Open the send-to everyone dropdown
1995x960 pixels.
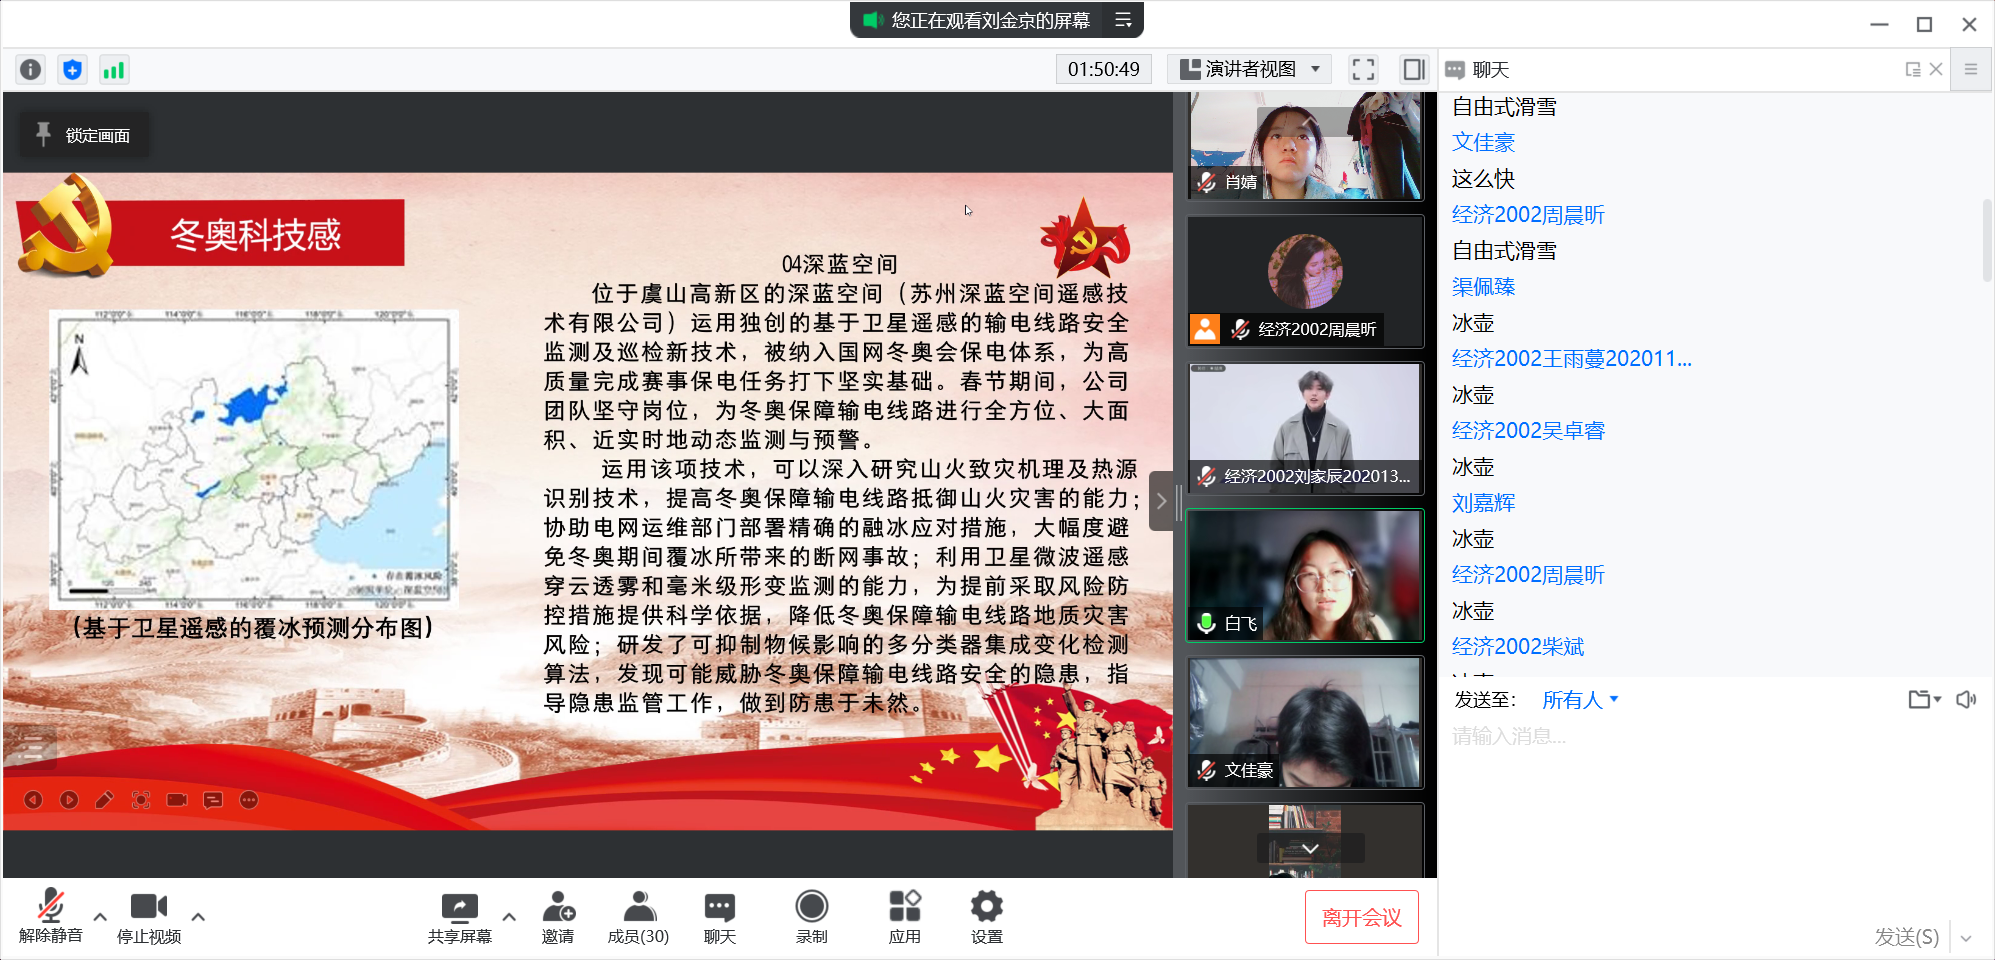point(1580,700)
